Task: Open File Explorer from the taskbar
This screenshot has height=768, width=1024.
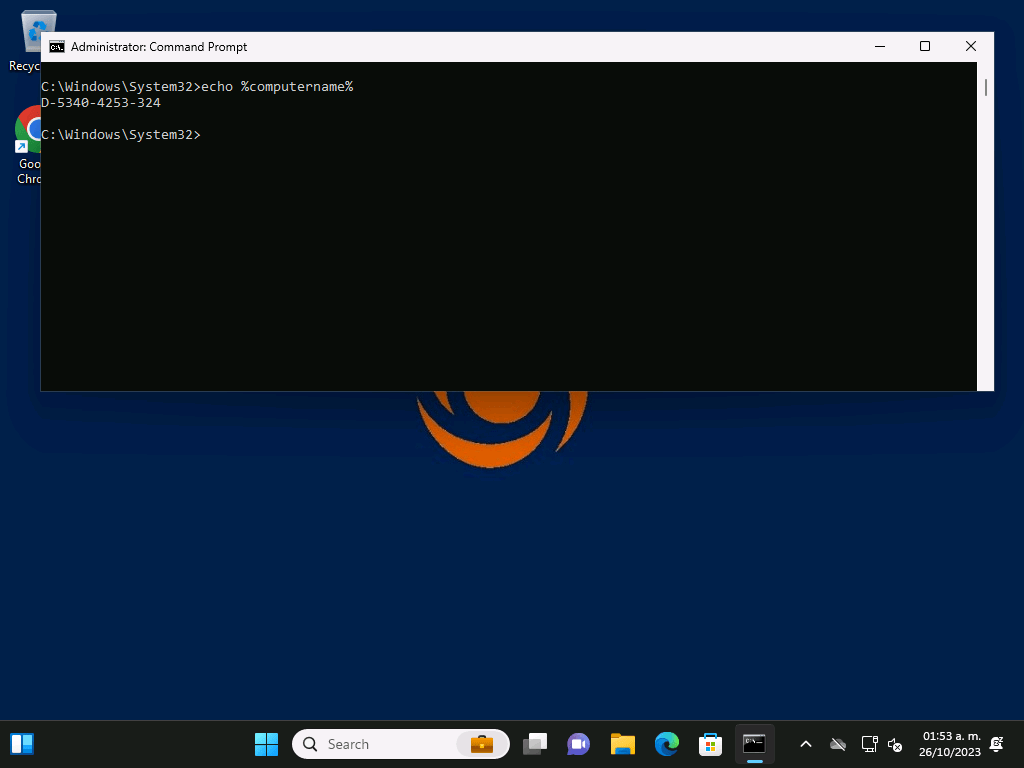Action: tap(623, 744)
